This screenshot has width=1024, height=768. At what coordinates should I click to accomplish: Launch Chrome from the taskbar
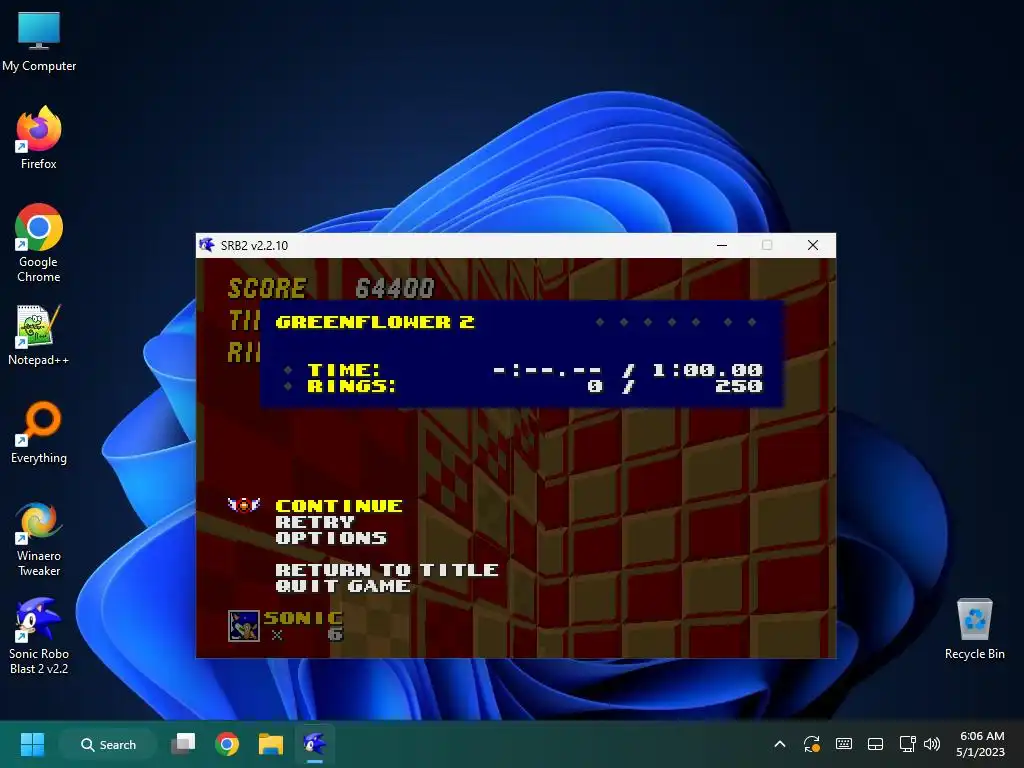tap(227, 744)
